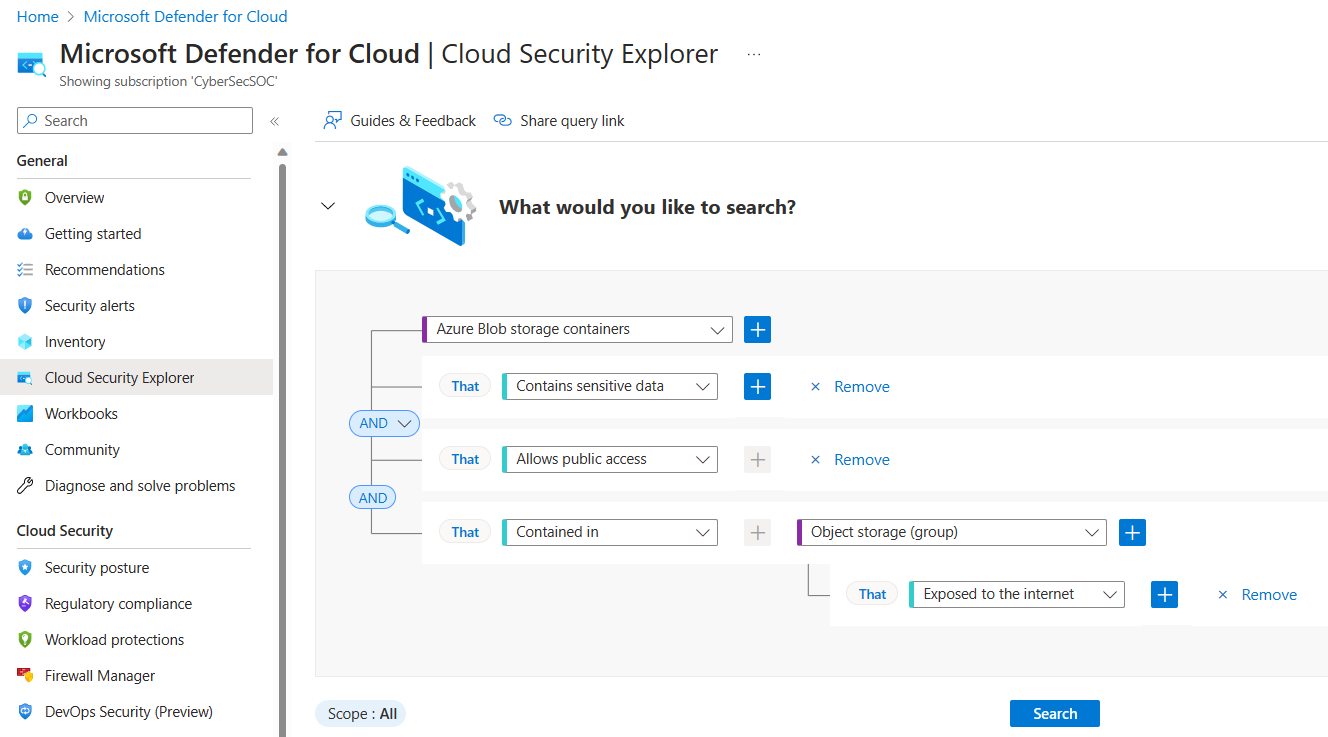The height and width of the screenshot is (737, 1328).
Task: Collapse the sidebar with double chevron
Action: point(274,121)
